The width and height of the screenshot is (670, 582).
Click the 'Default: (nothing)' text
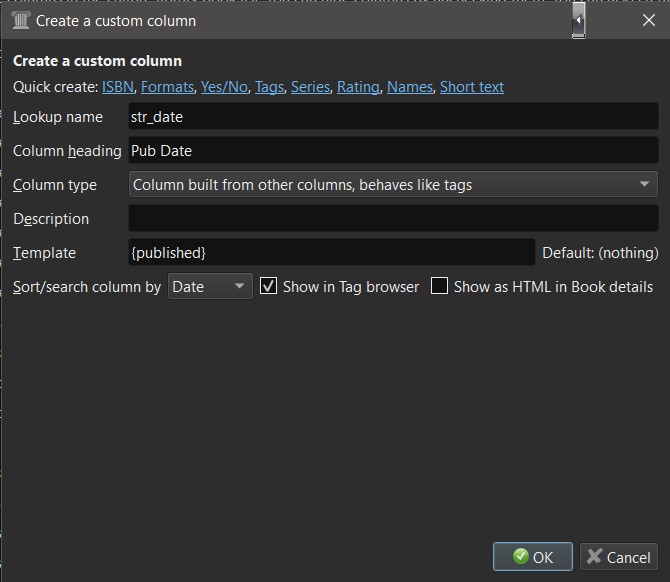coord(600,253)
